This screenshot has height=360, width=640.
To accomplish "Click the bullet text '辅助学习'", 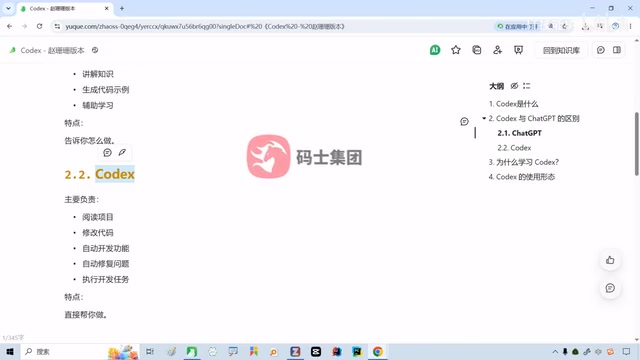I will pyautogui.click(x=98, y=105).
